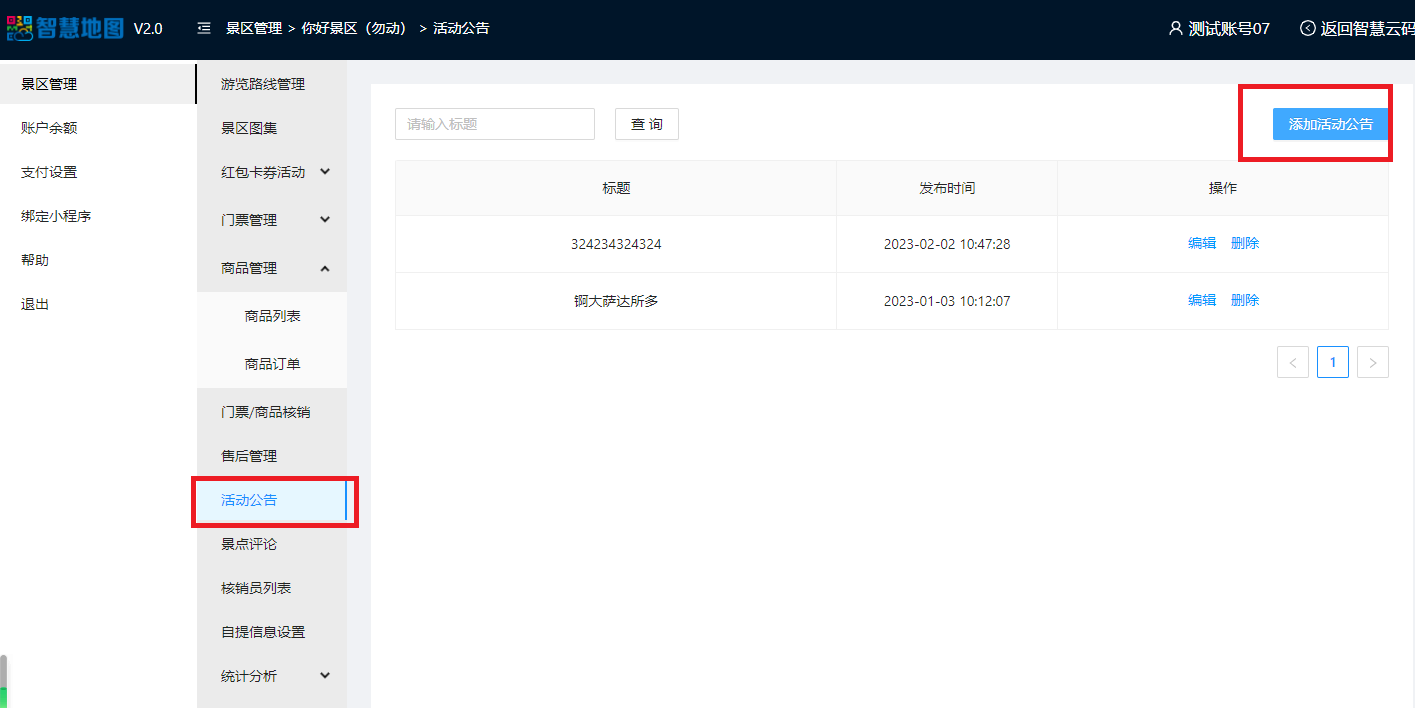Click the 添加活动公告 button
1415x708 pixels.
[1330, 124]
